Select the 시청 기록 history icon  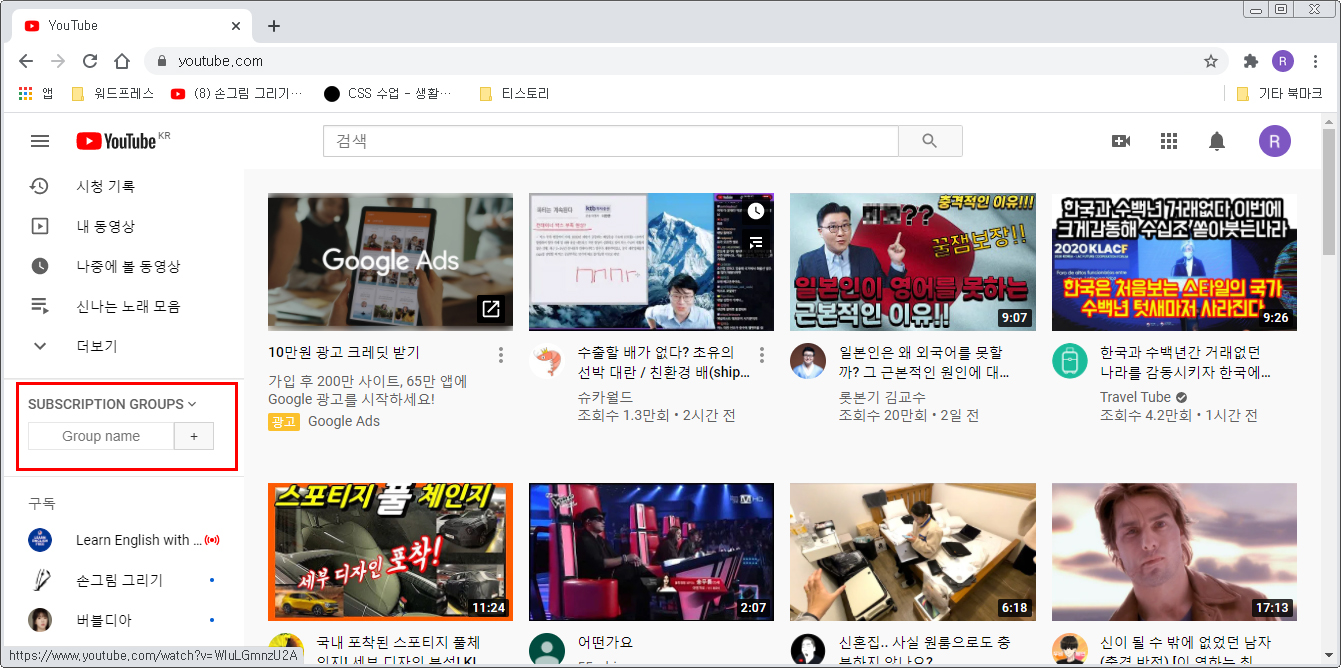pos(40,186)
